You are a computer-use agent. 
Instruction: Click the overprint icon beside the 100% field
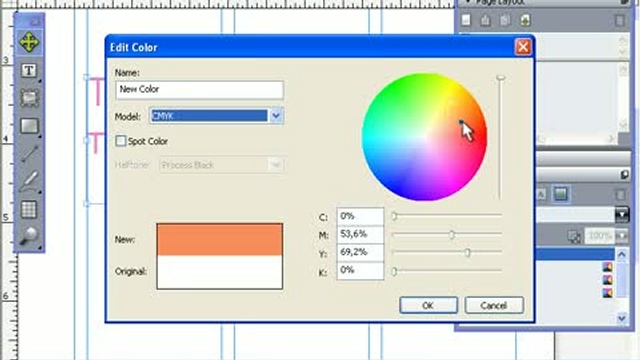point(573,236)
